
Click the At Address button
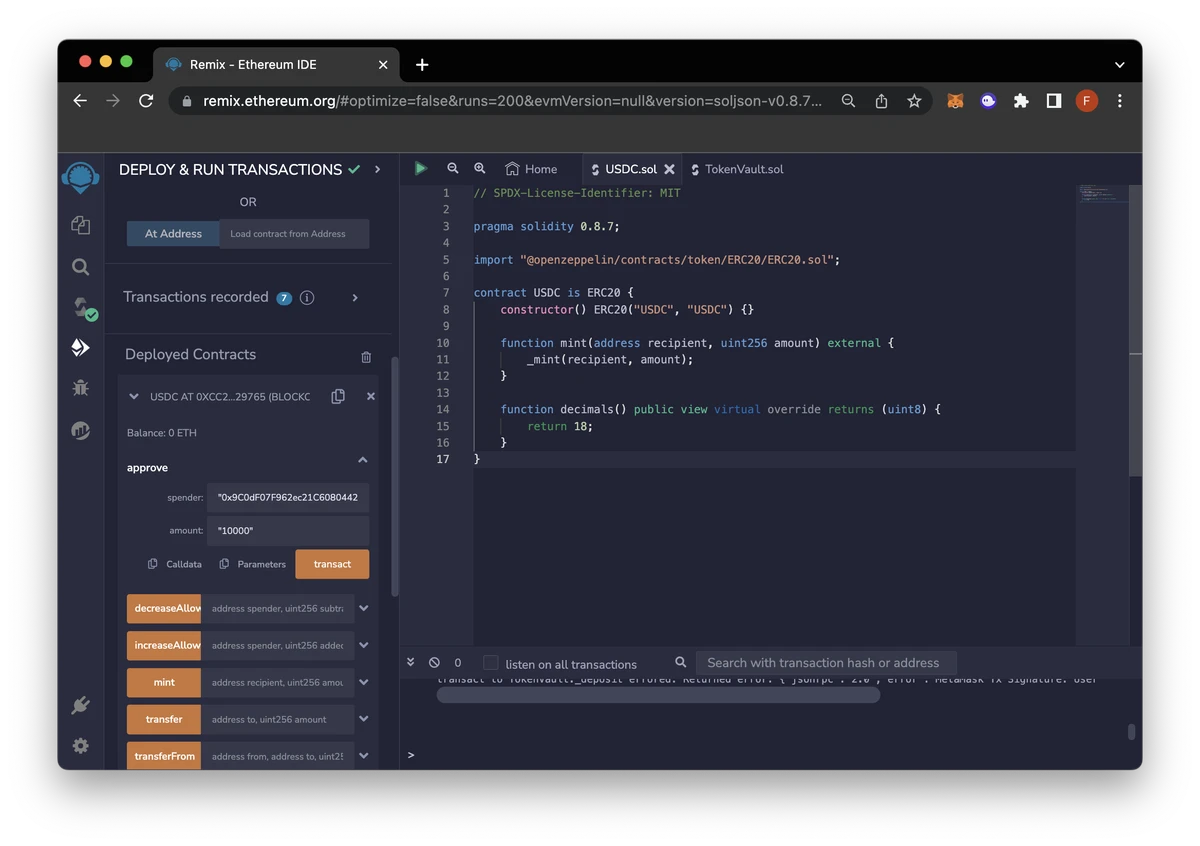[173, 234]
